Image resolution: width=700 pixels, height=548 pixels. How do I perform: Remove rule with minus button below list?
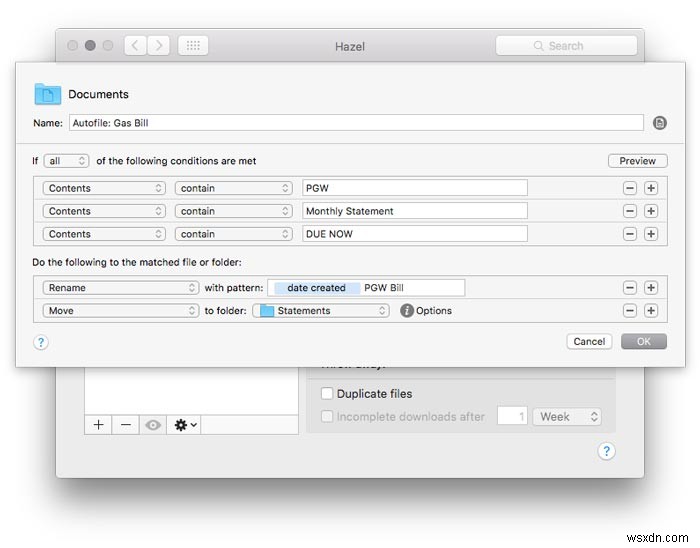(x=125, y=425)
